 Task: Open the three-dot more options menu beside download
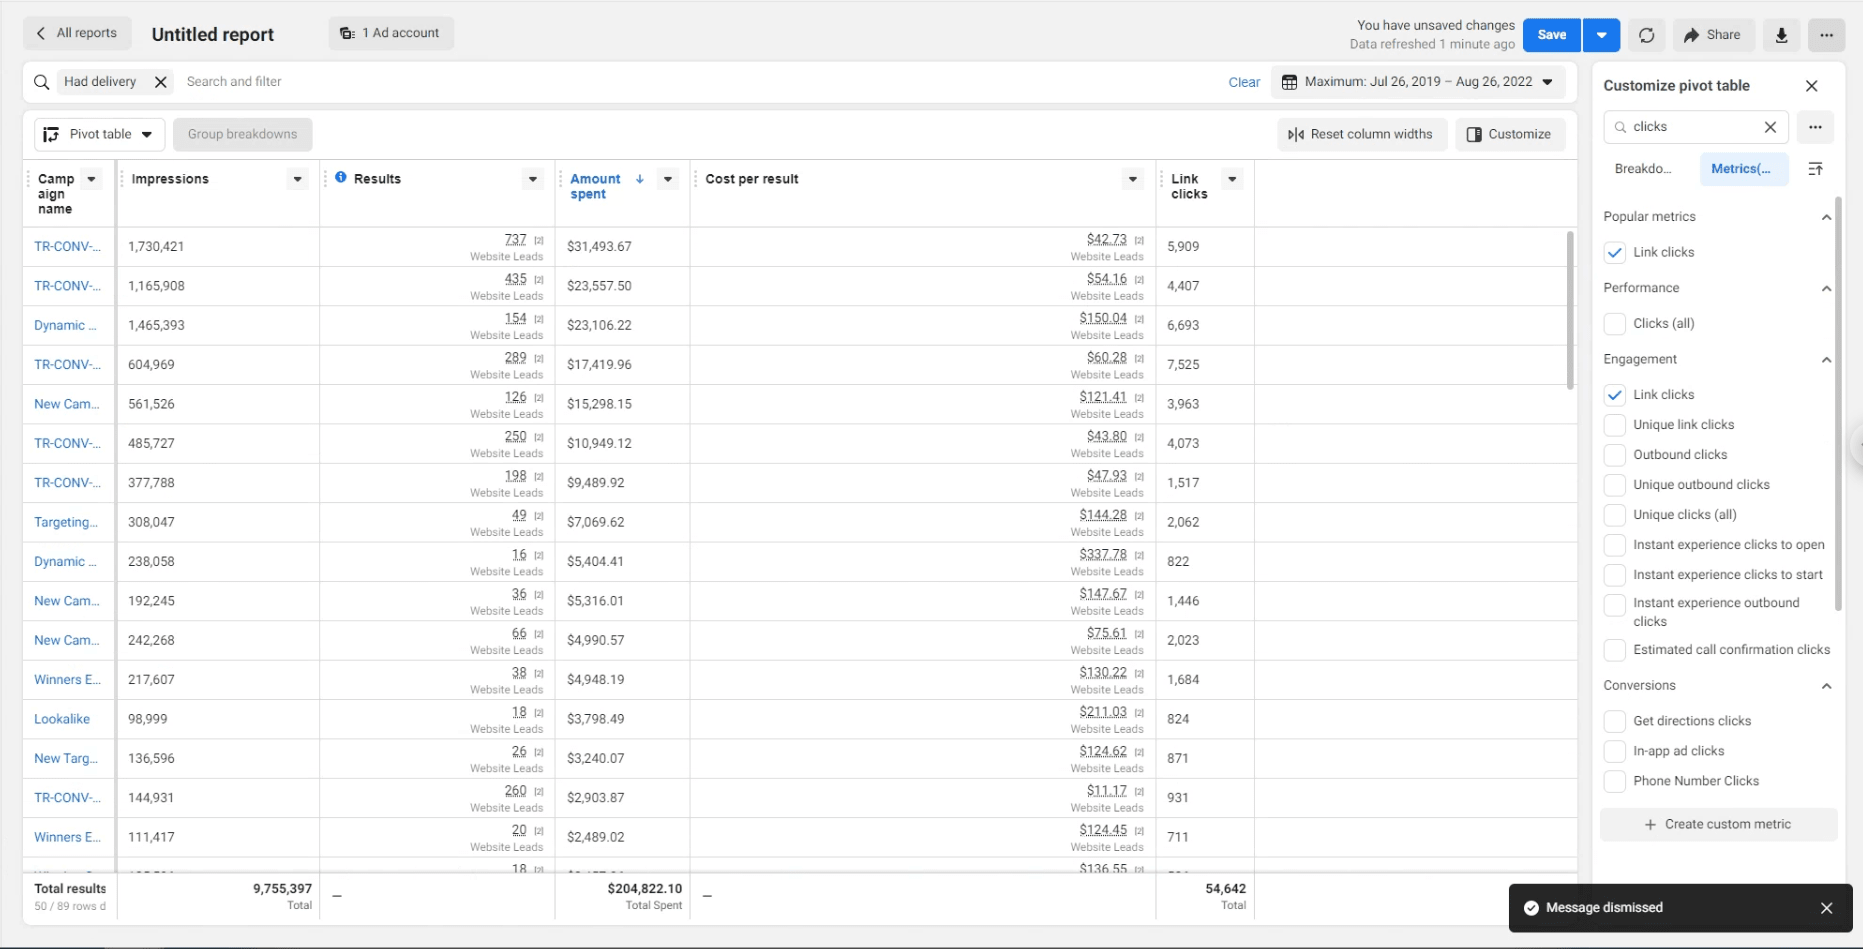tap(1826, 35)
